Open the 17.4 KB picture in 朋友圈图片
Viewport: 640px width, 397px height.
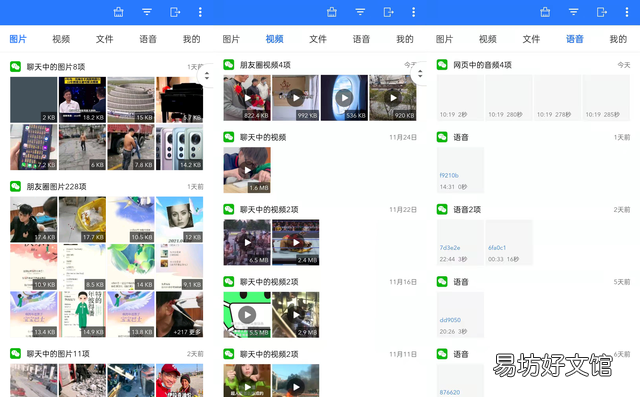33,220
